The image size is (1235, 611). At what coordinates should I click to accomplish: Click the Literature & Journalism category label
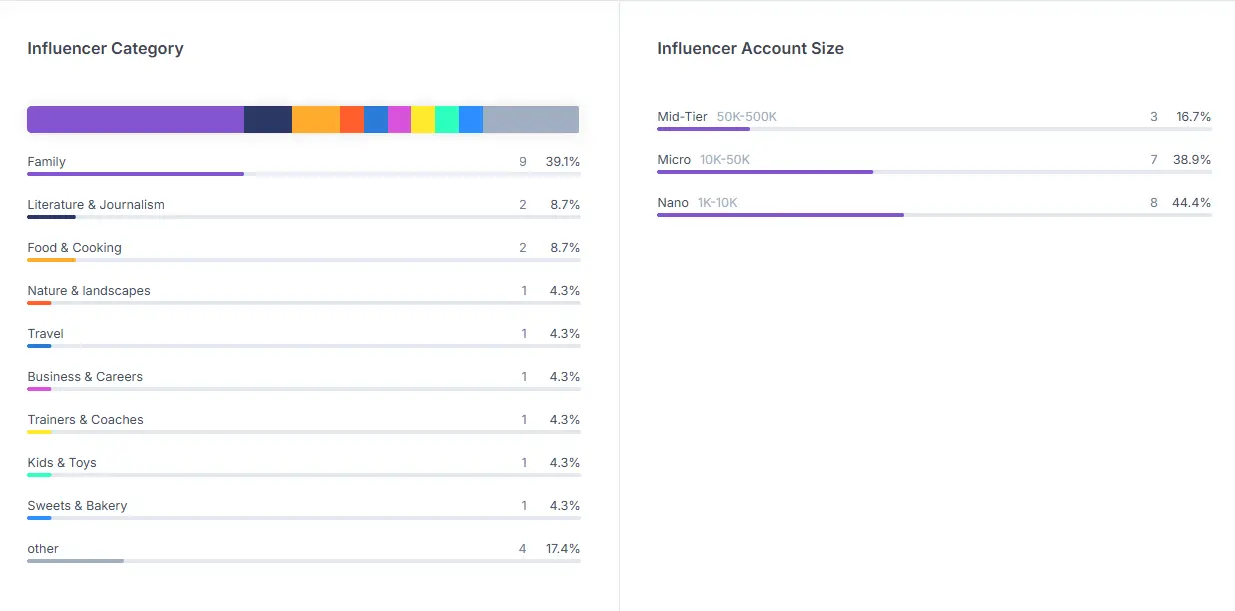96,204
